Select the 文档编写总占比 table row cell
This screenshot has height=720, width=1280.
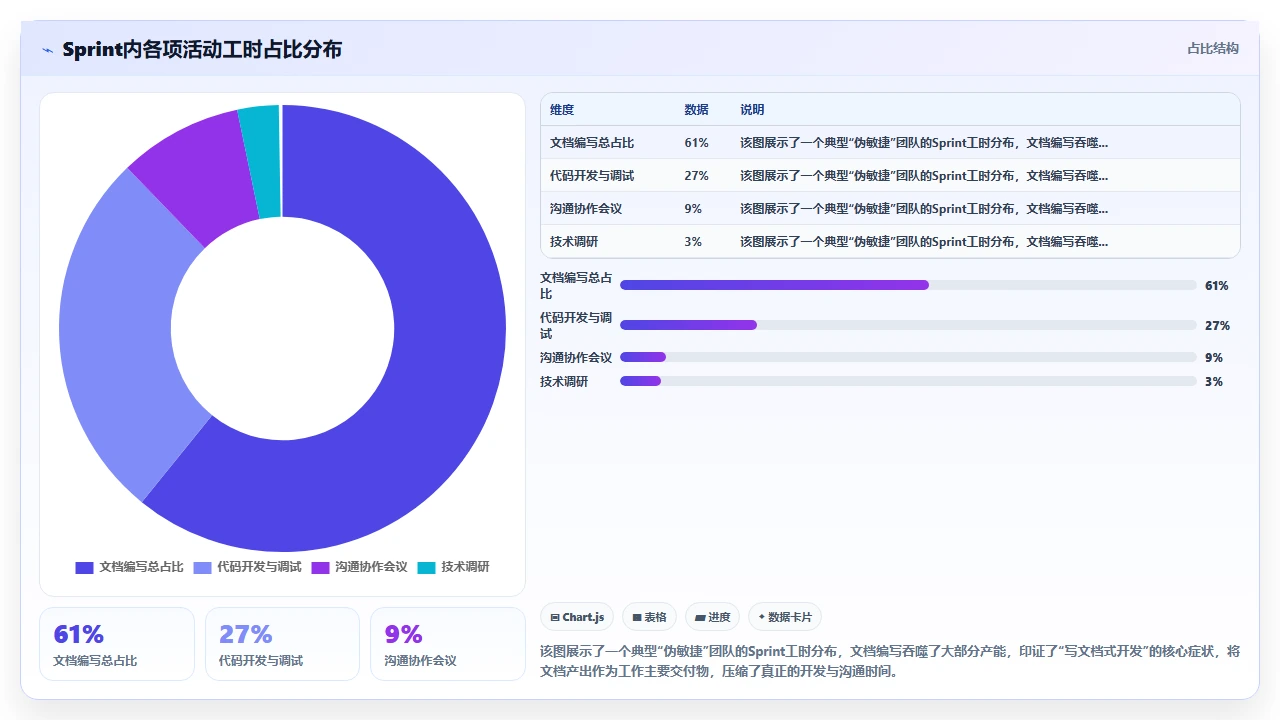point(592,143)
